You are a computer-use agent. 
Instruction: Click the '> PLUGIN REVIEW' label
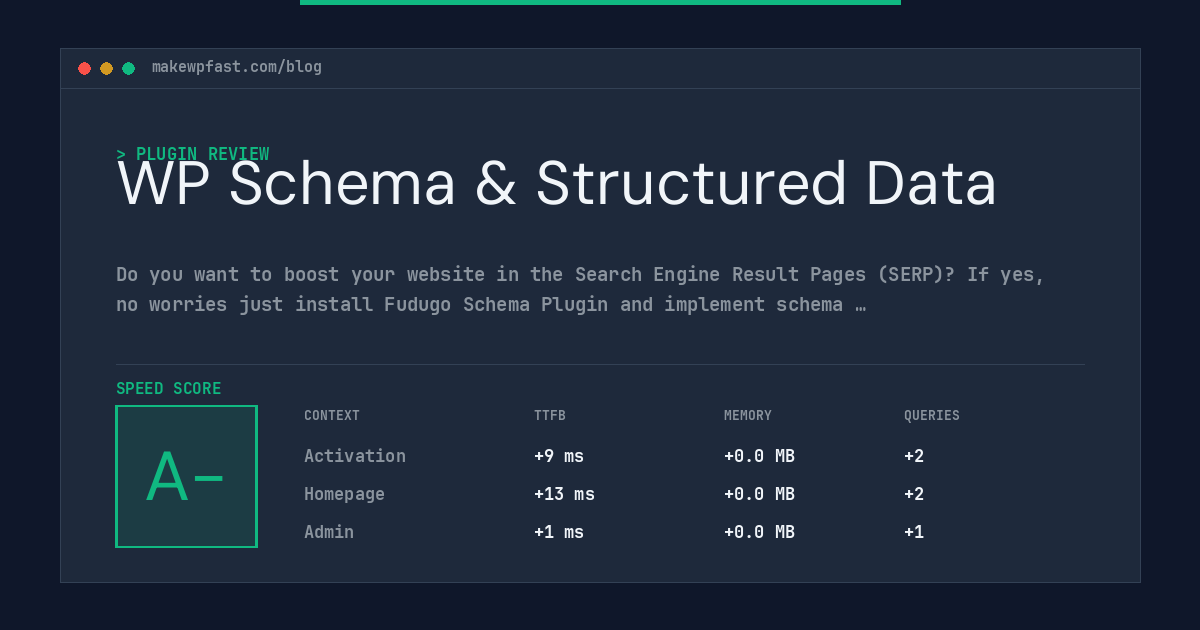point(193,154)
